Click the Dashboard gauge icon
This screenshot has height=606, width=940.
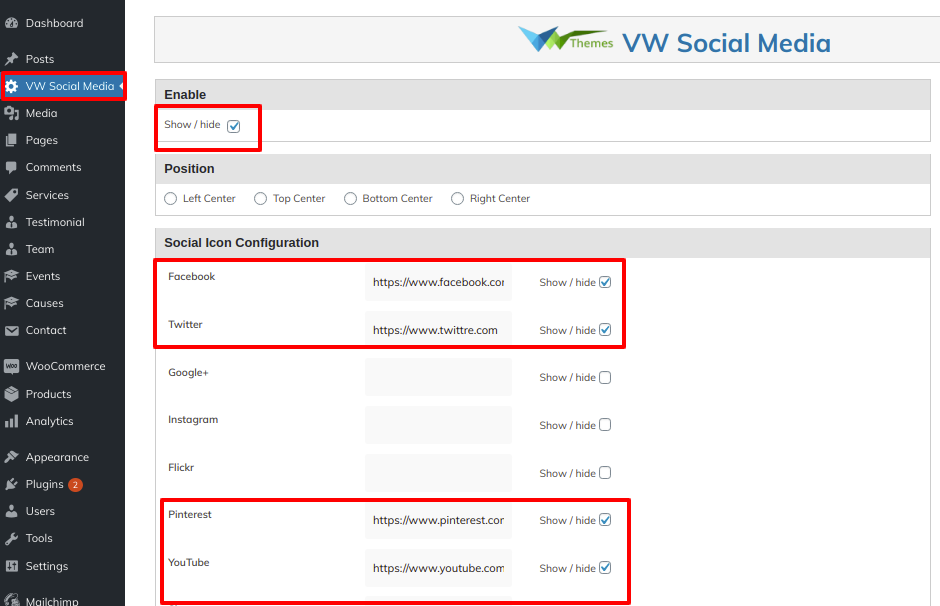tap(12, 23)
